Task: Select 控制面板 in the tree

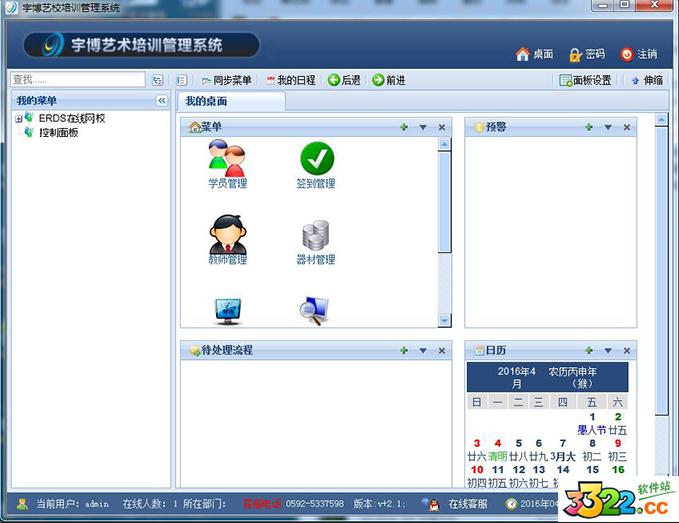Action: click(x=58, y=132)
